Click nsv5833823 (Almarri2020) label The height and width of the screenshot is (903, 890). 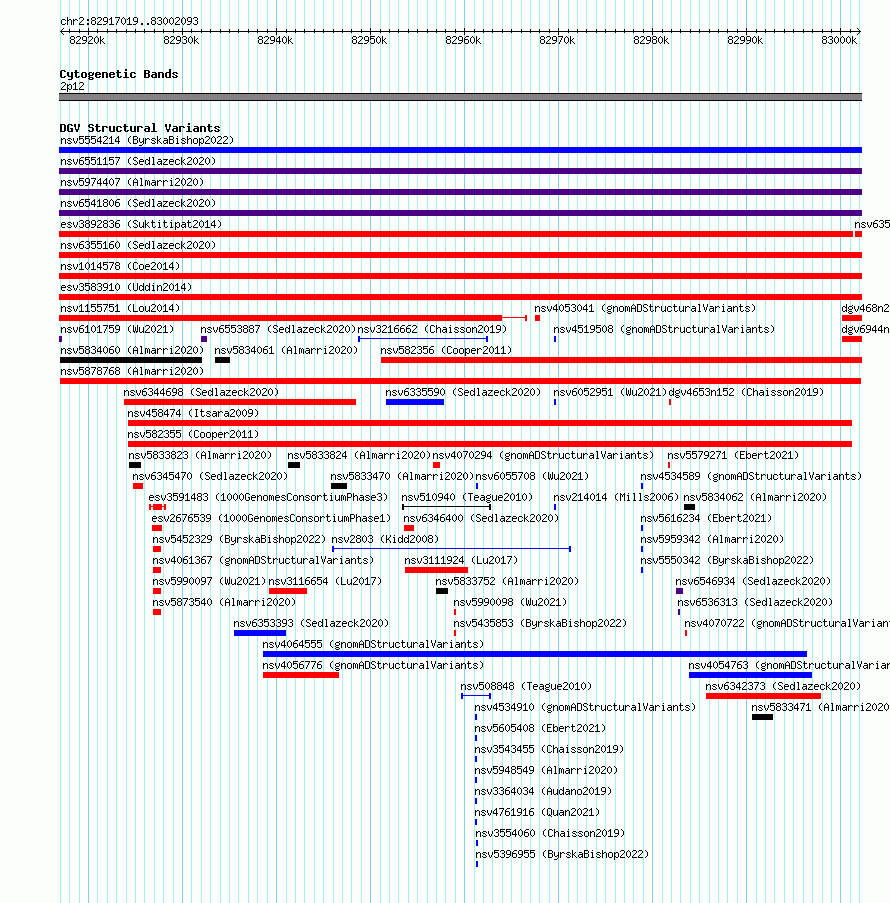(x=200, y=456)
